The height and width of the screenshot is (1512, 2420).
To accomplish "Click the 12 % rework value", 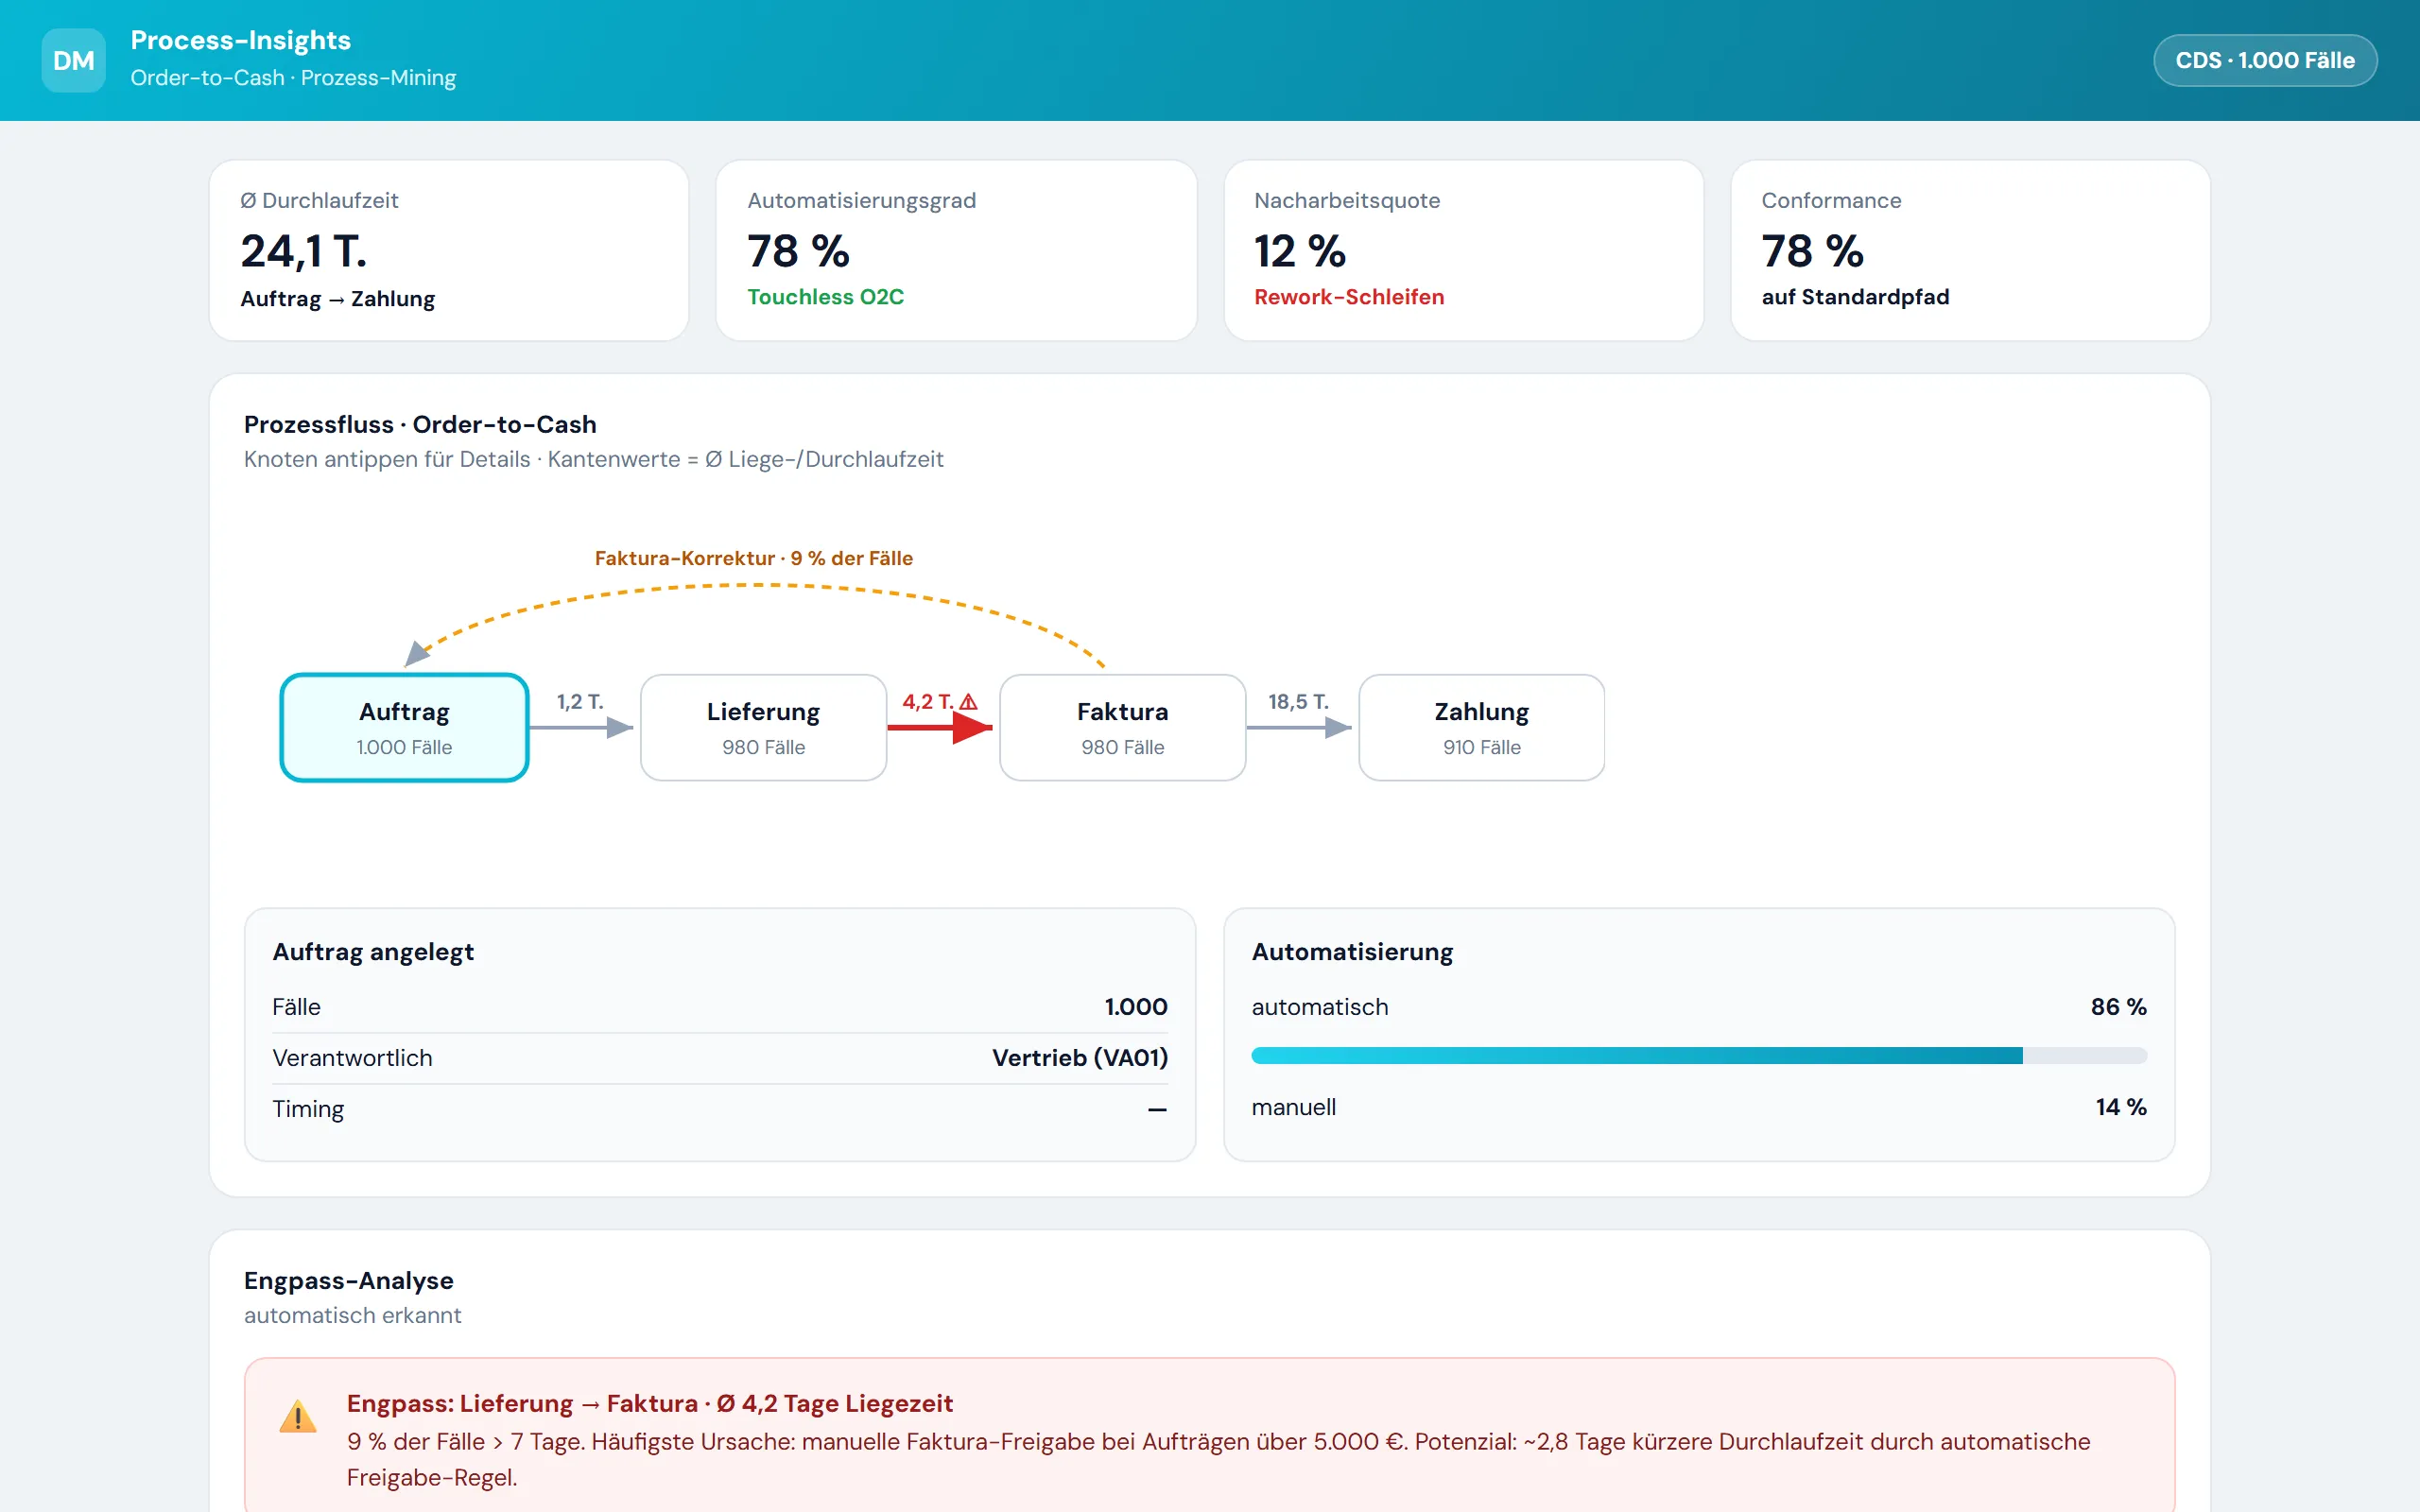I will click(1299, 250).
